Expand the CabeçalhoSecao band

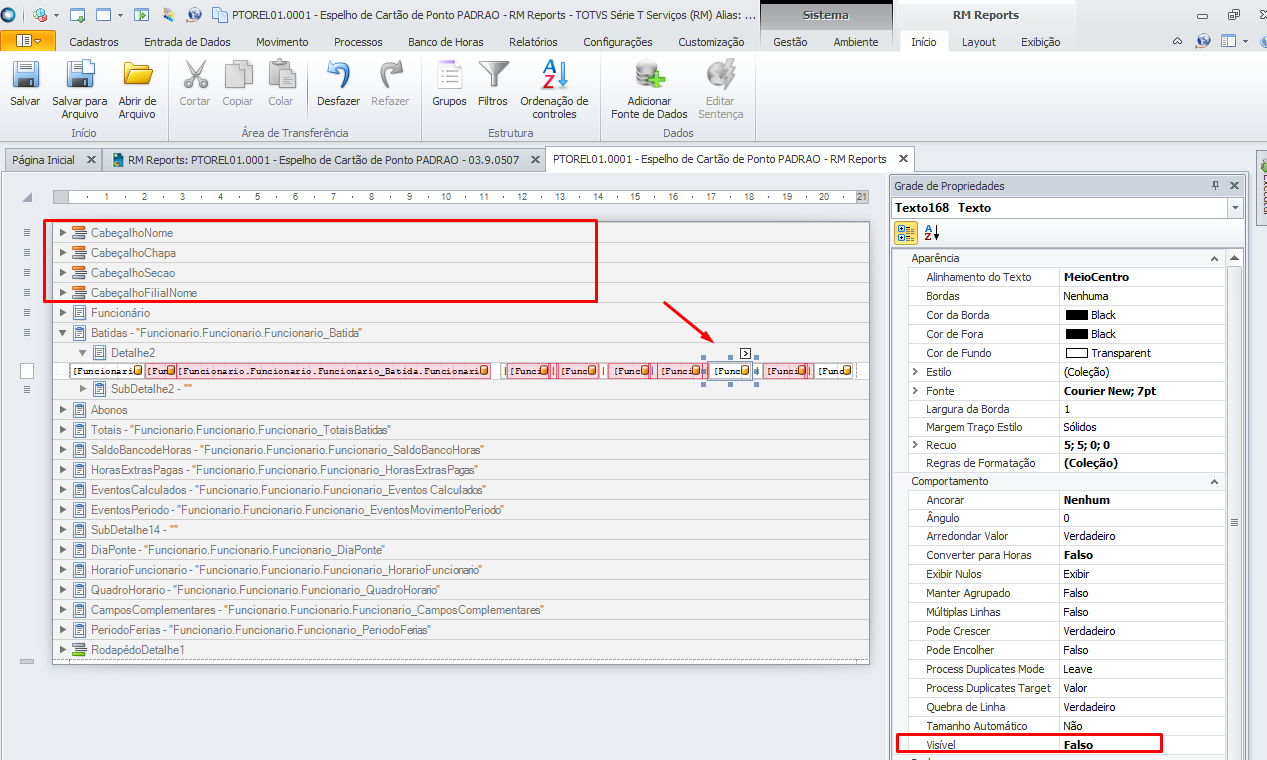click(x=63, y=273)
